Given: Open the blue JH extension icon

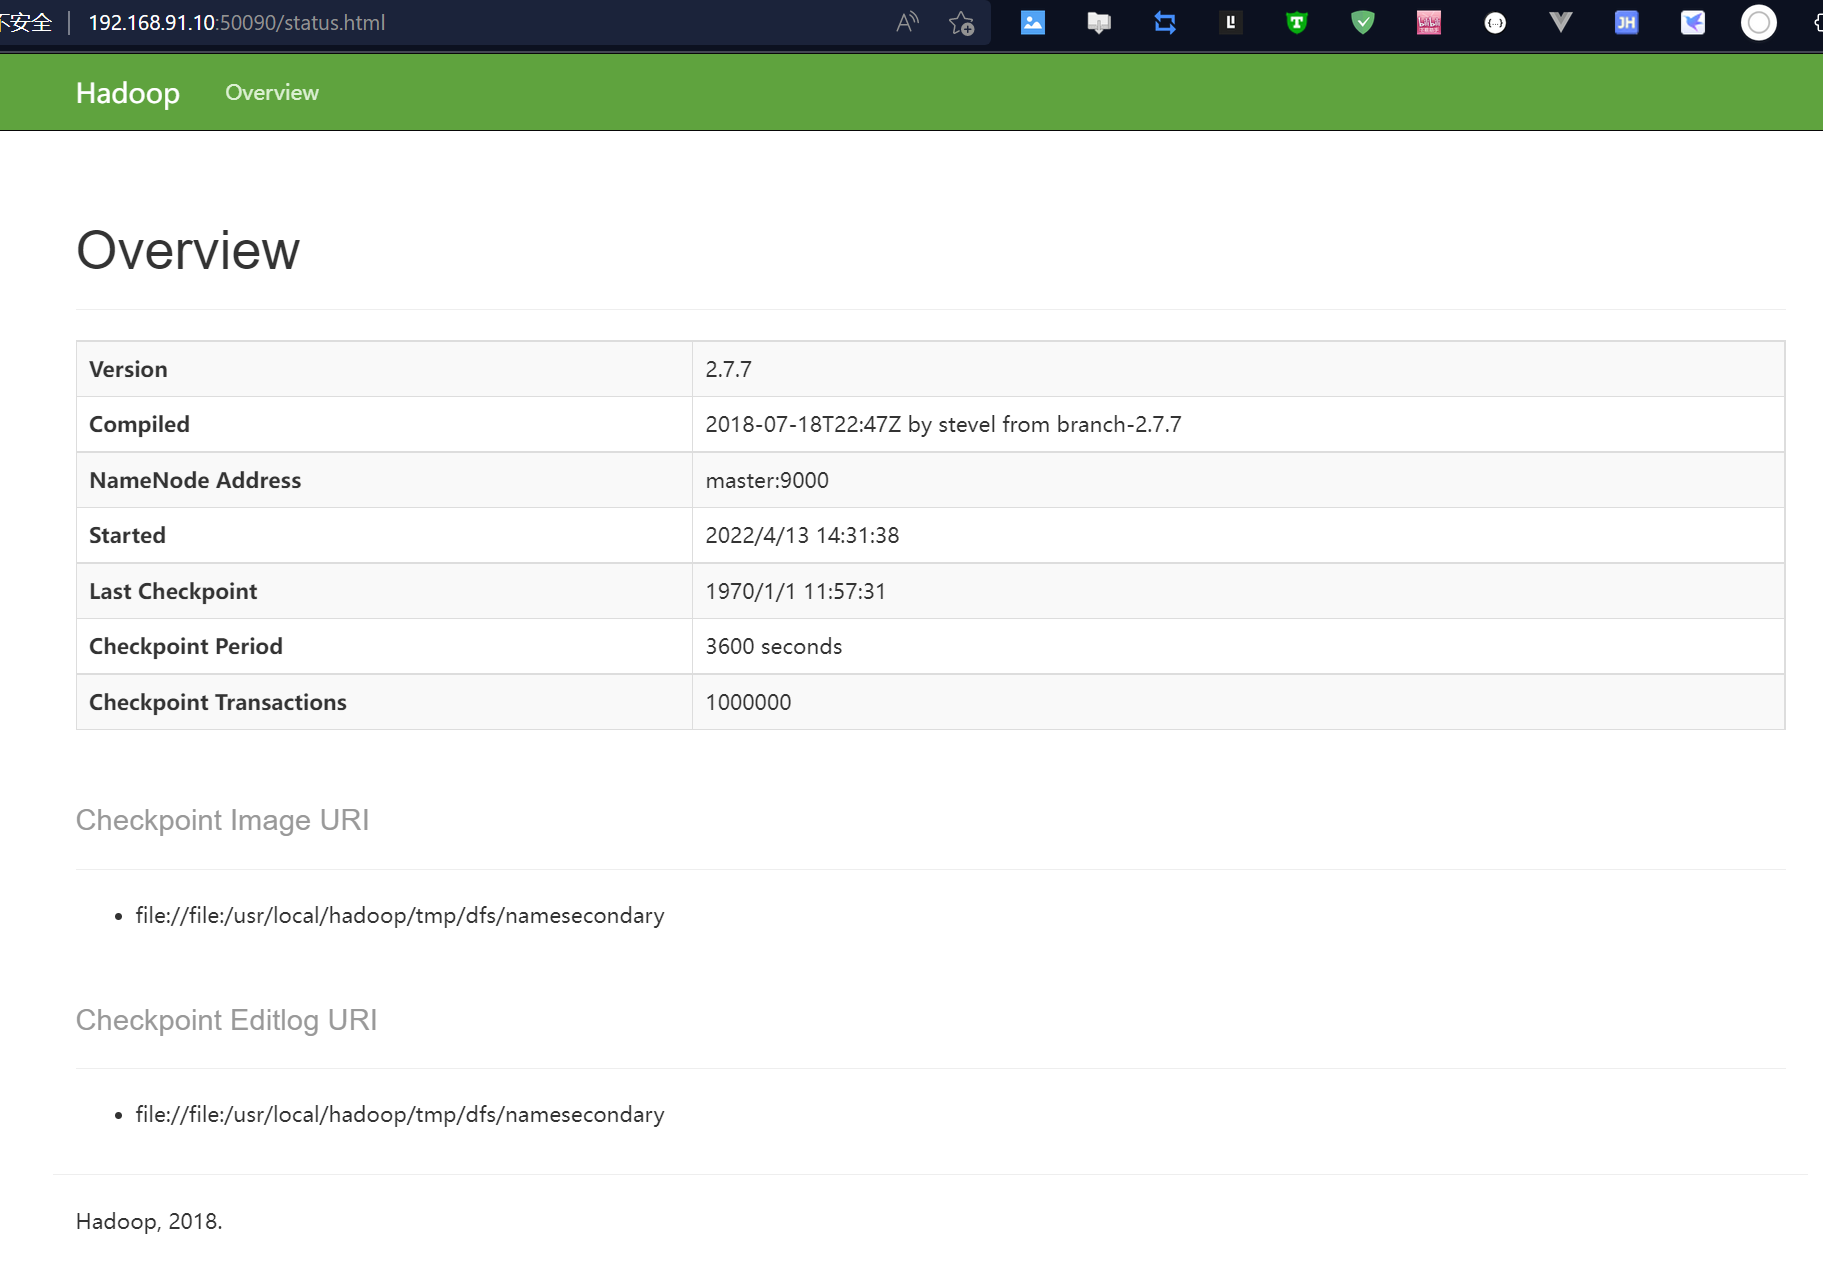Looking at the screenshot, I should tap(1626, 22).
